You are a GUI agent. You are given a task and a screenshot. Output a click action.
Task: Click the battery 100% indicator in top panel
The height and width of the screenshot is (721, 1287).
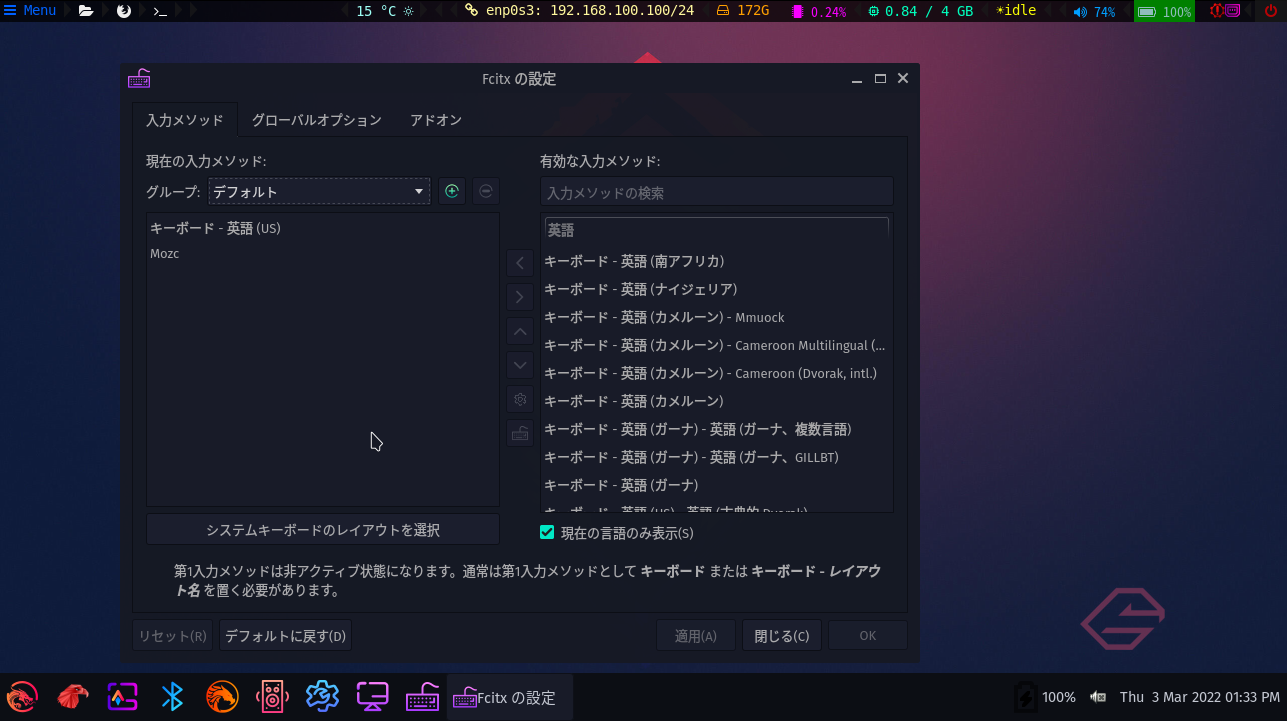(x=1164, y=12)
